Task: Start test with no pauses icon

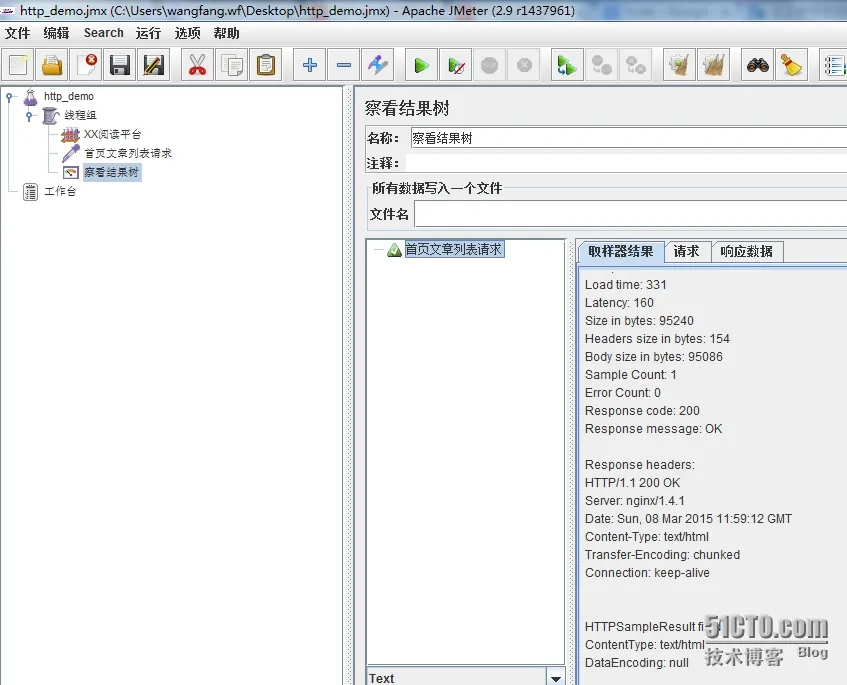Action: click(x=456, y=65)
